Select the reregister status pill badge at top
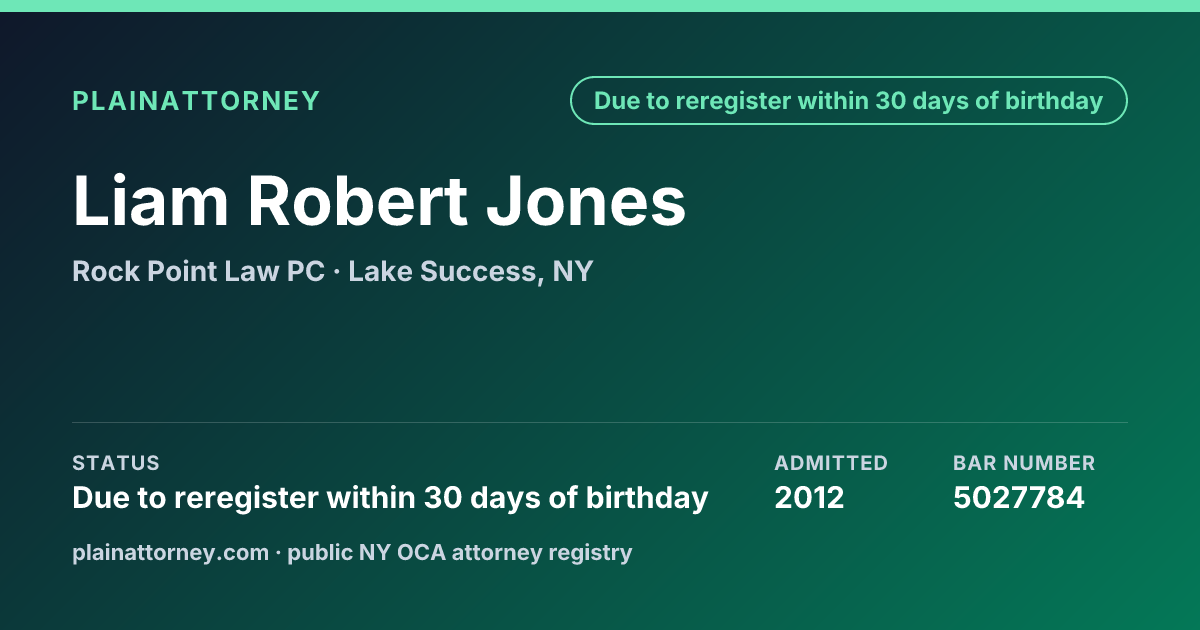1200x630 pixels. (849, 101)
